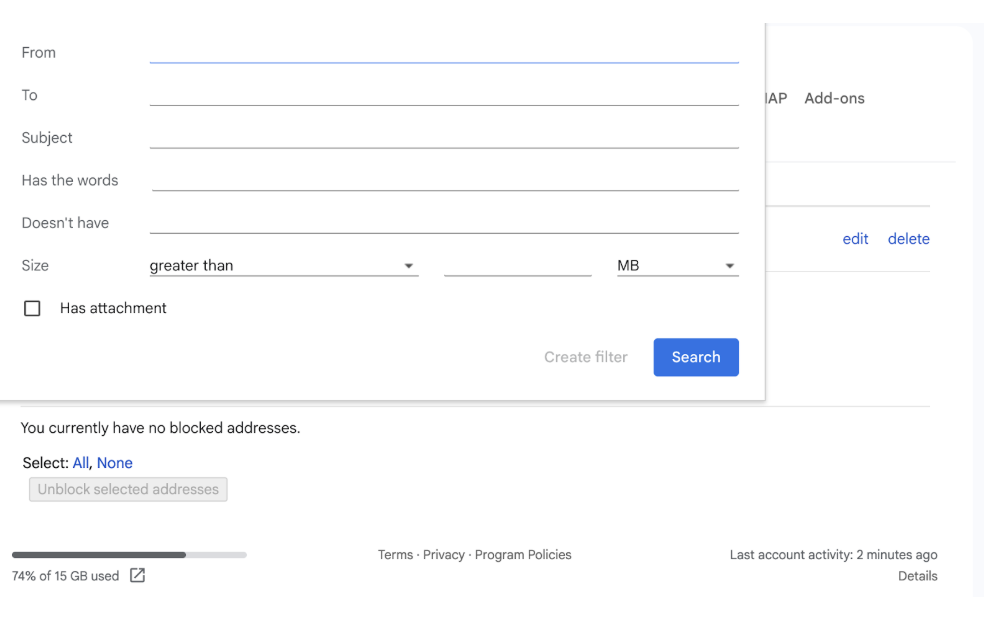
Task: Click into the To field
Action: 444,95
